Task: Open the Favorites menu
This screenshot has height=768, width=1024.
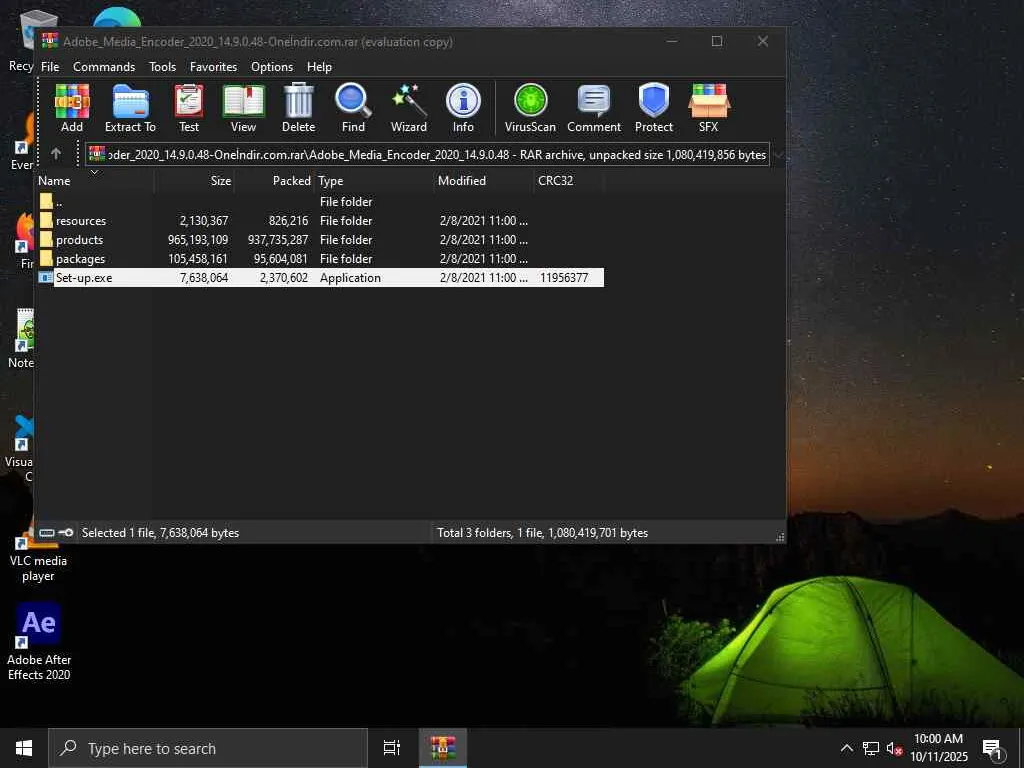Action: tap(214, 67)
